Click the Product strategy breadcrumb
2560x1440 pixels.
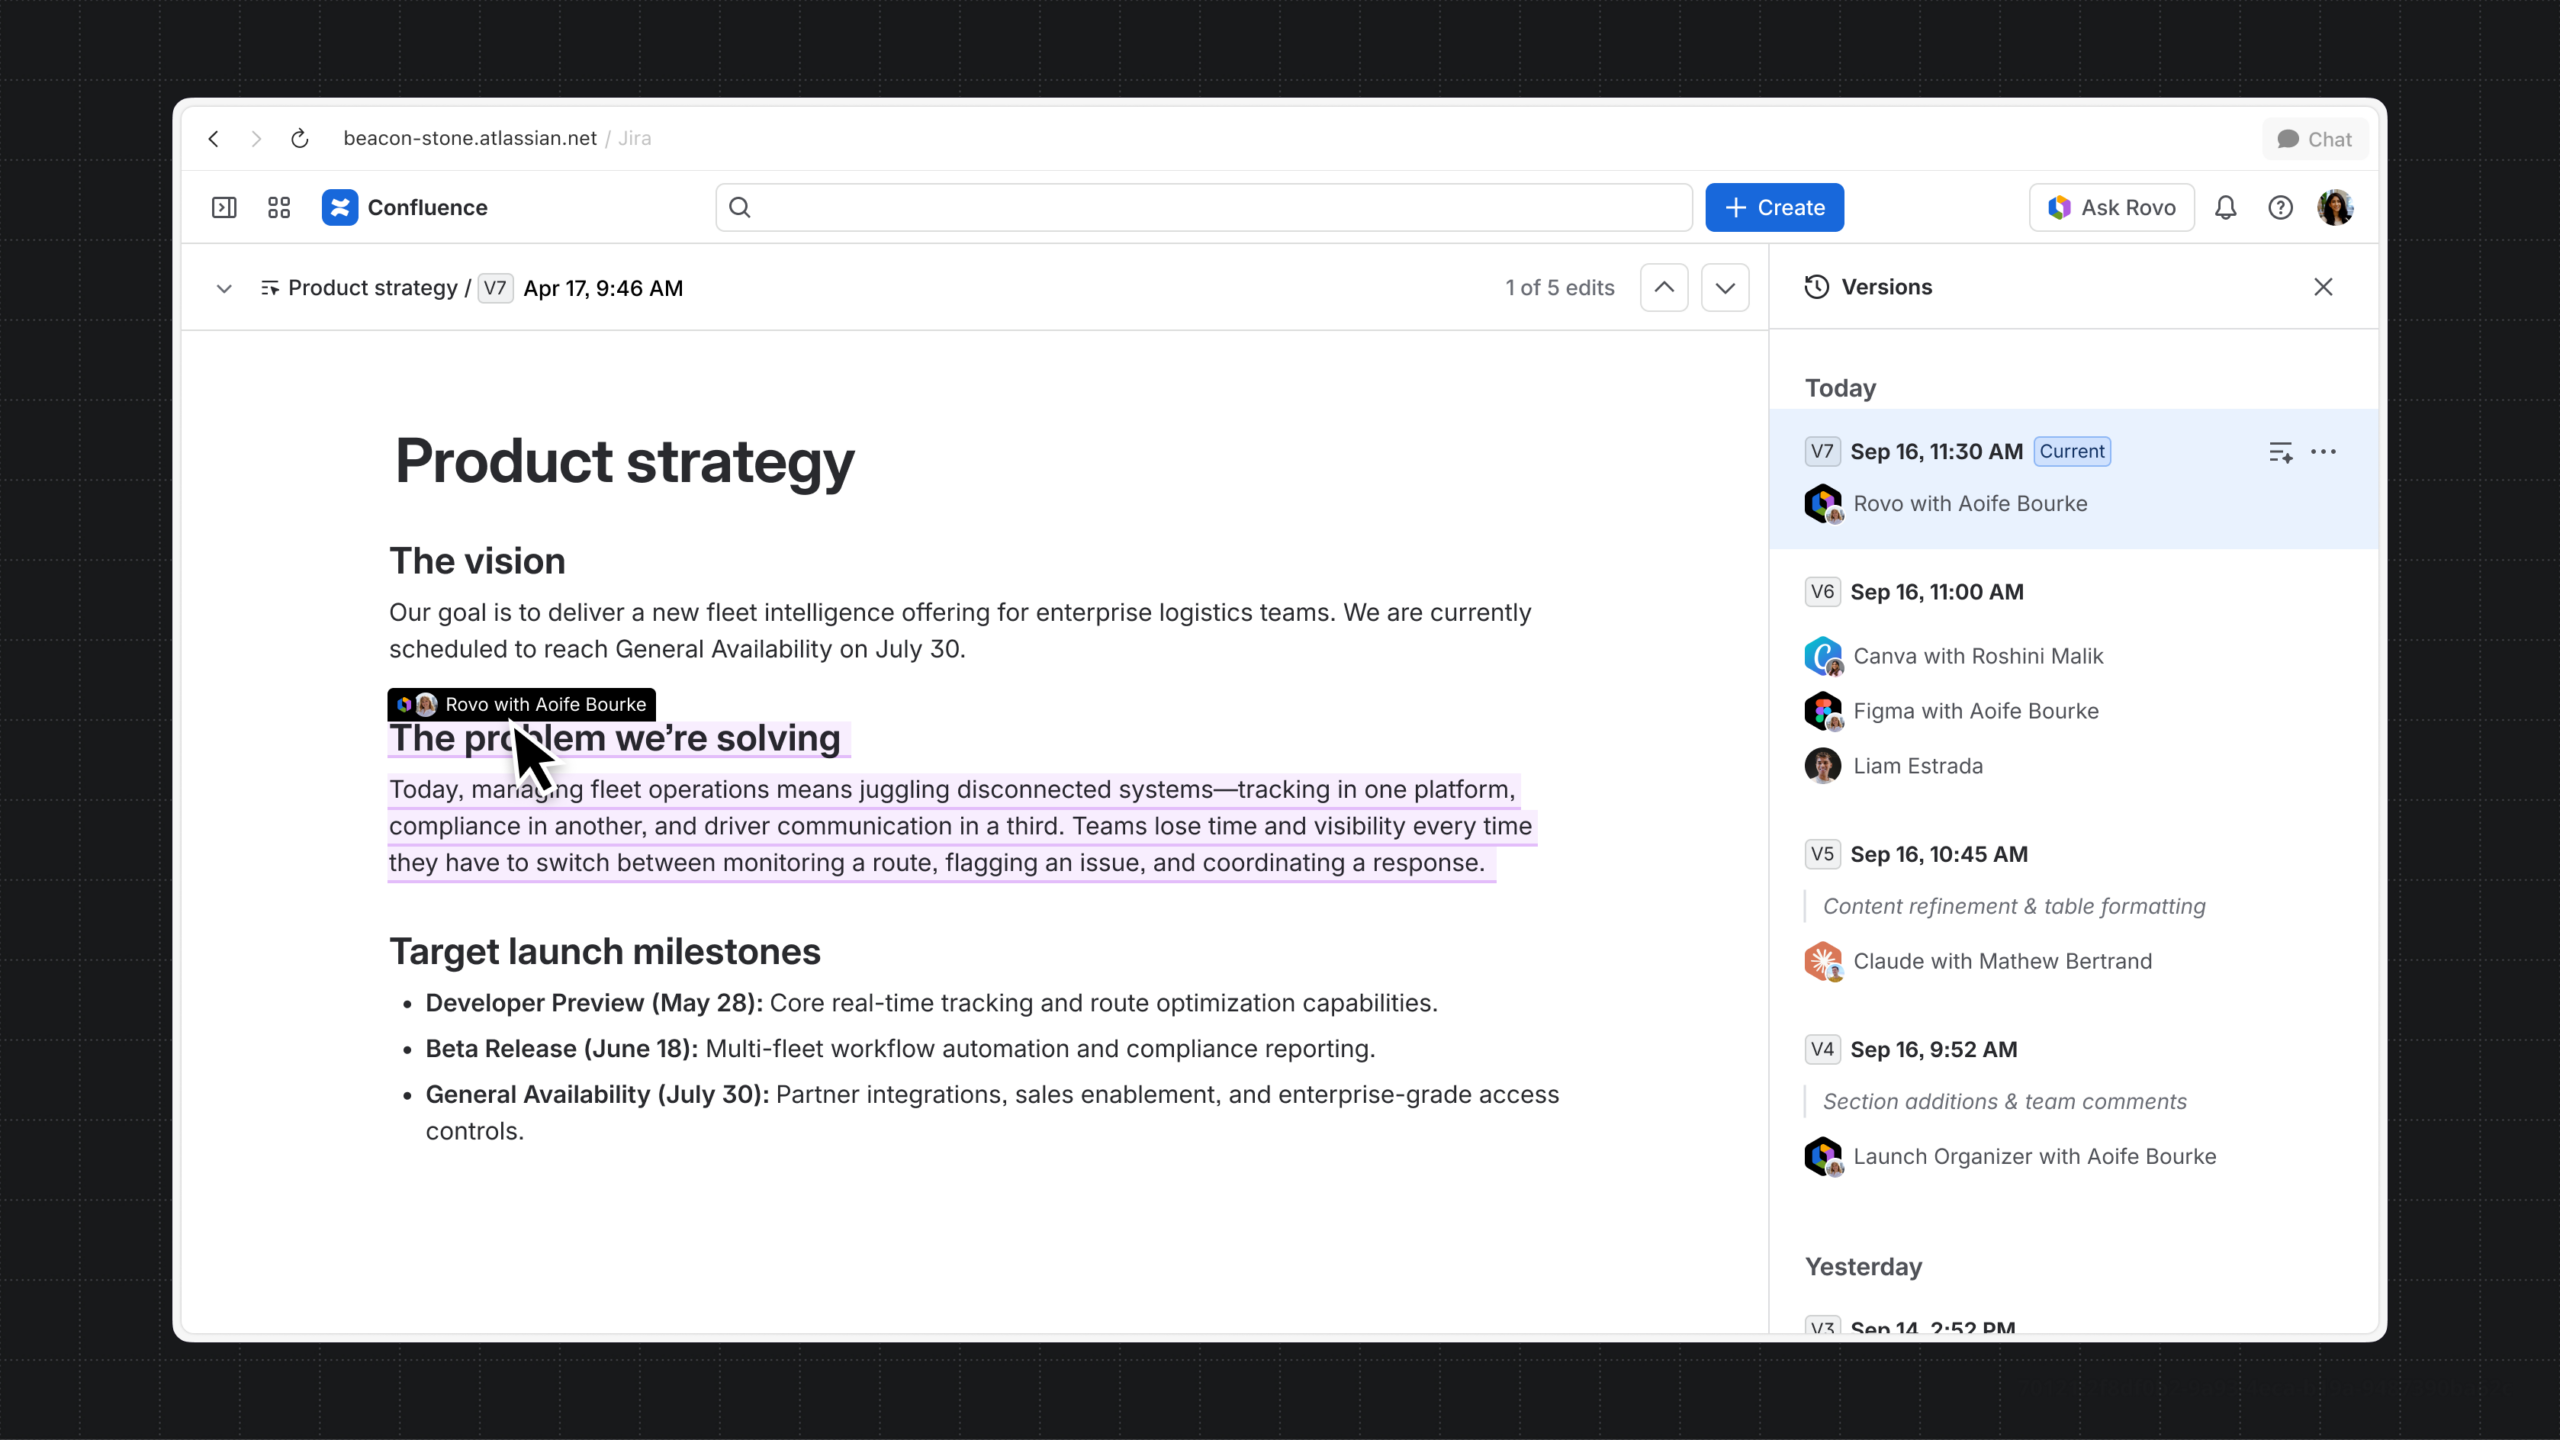point(372,288)
